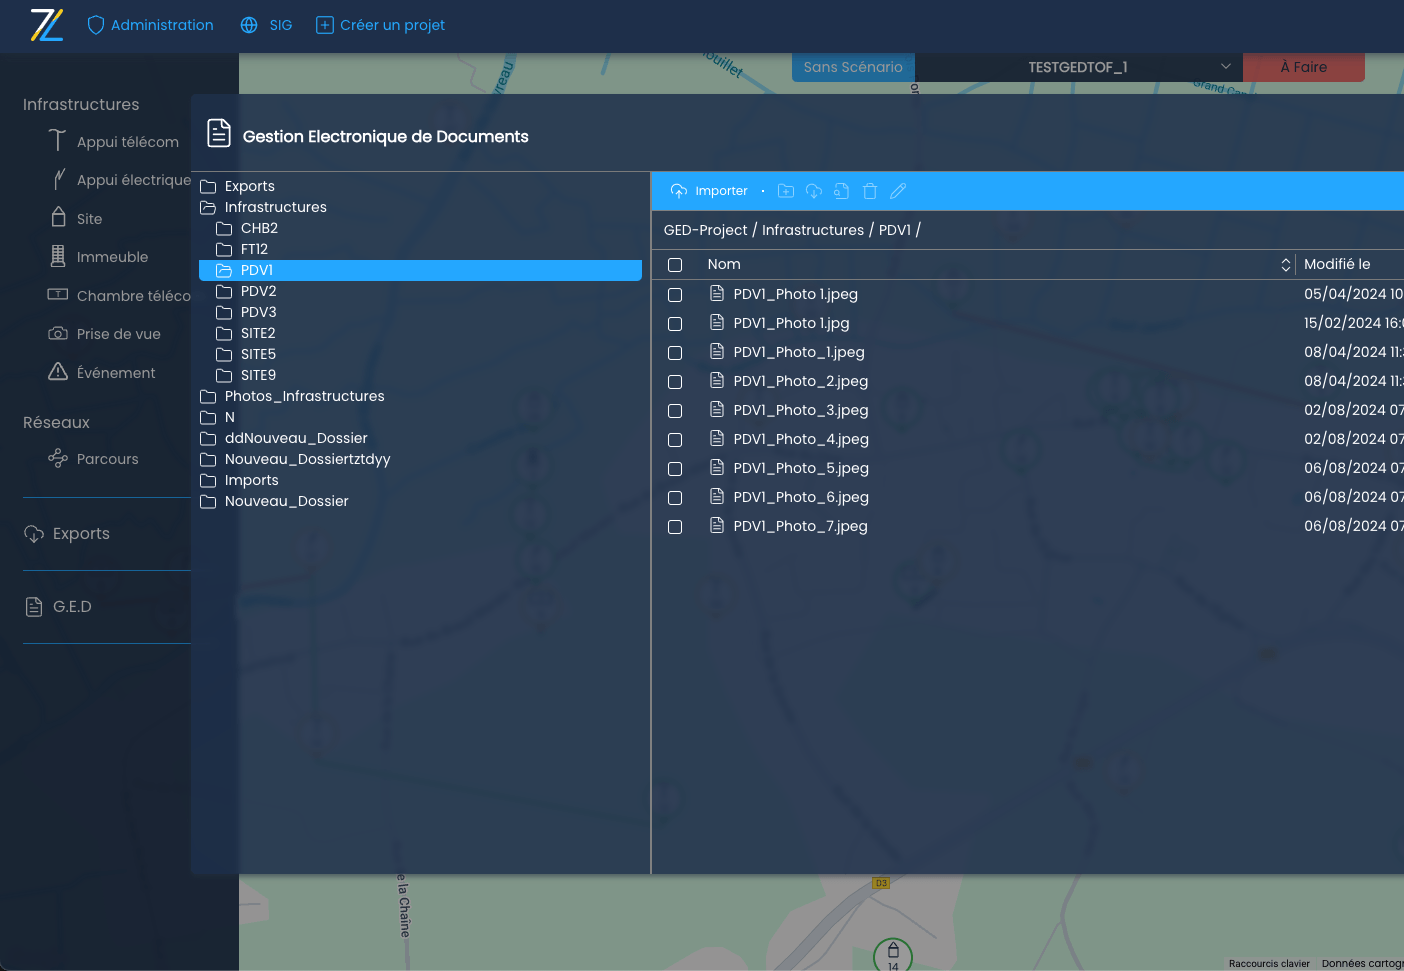Tick the checkbox beside PDV1_Photo_7.jpeg
This screenshot has height=971, width=1404.
(x=675, y=527)
